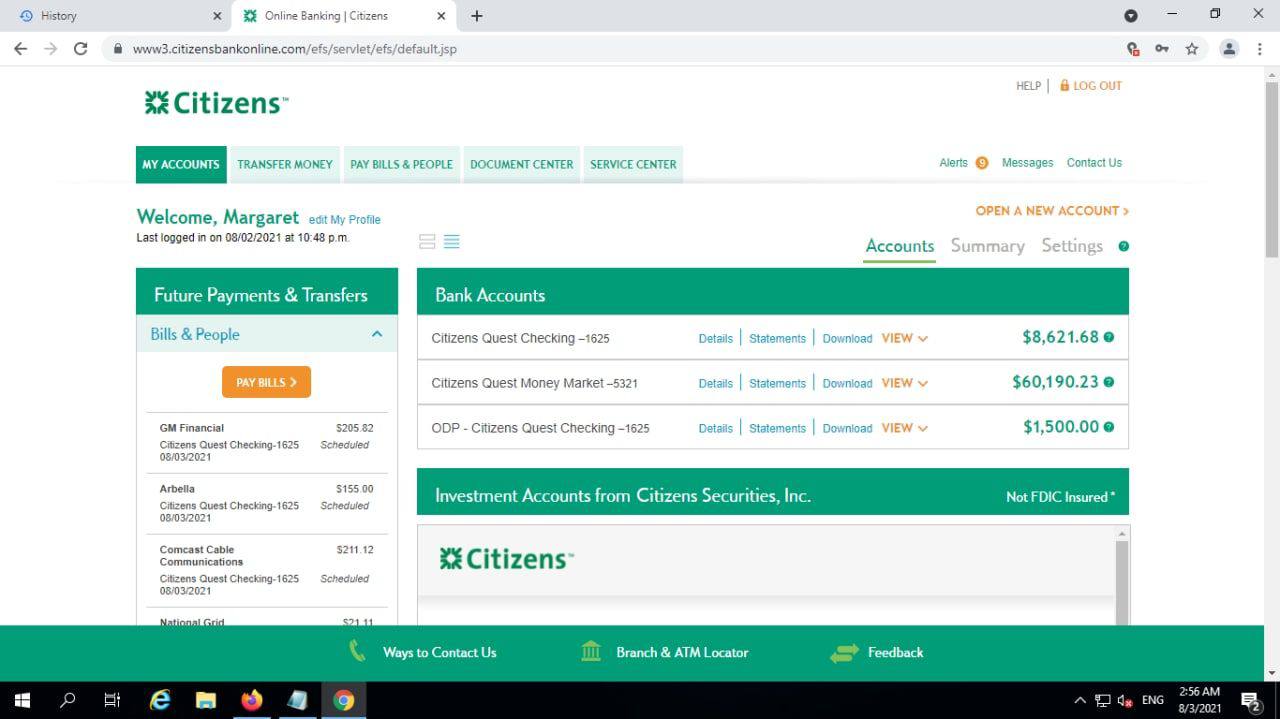Click Download for ODP - Citizens Quest Checking
This screenshot has width=1280, height=719.
pos(847,429)
